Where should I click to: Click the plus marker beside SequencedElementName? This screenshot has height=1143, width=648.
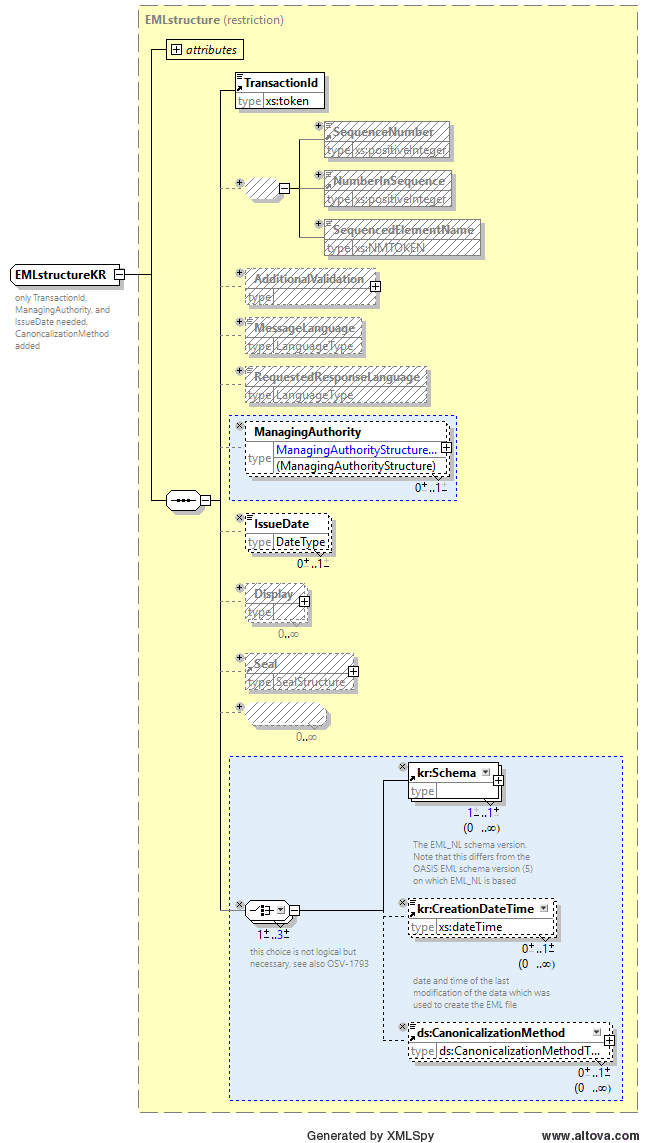click(x=319, y=223)
